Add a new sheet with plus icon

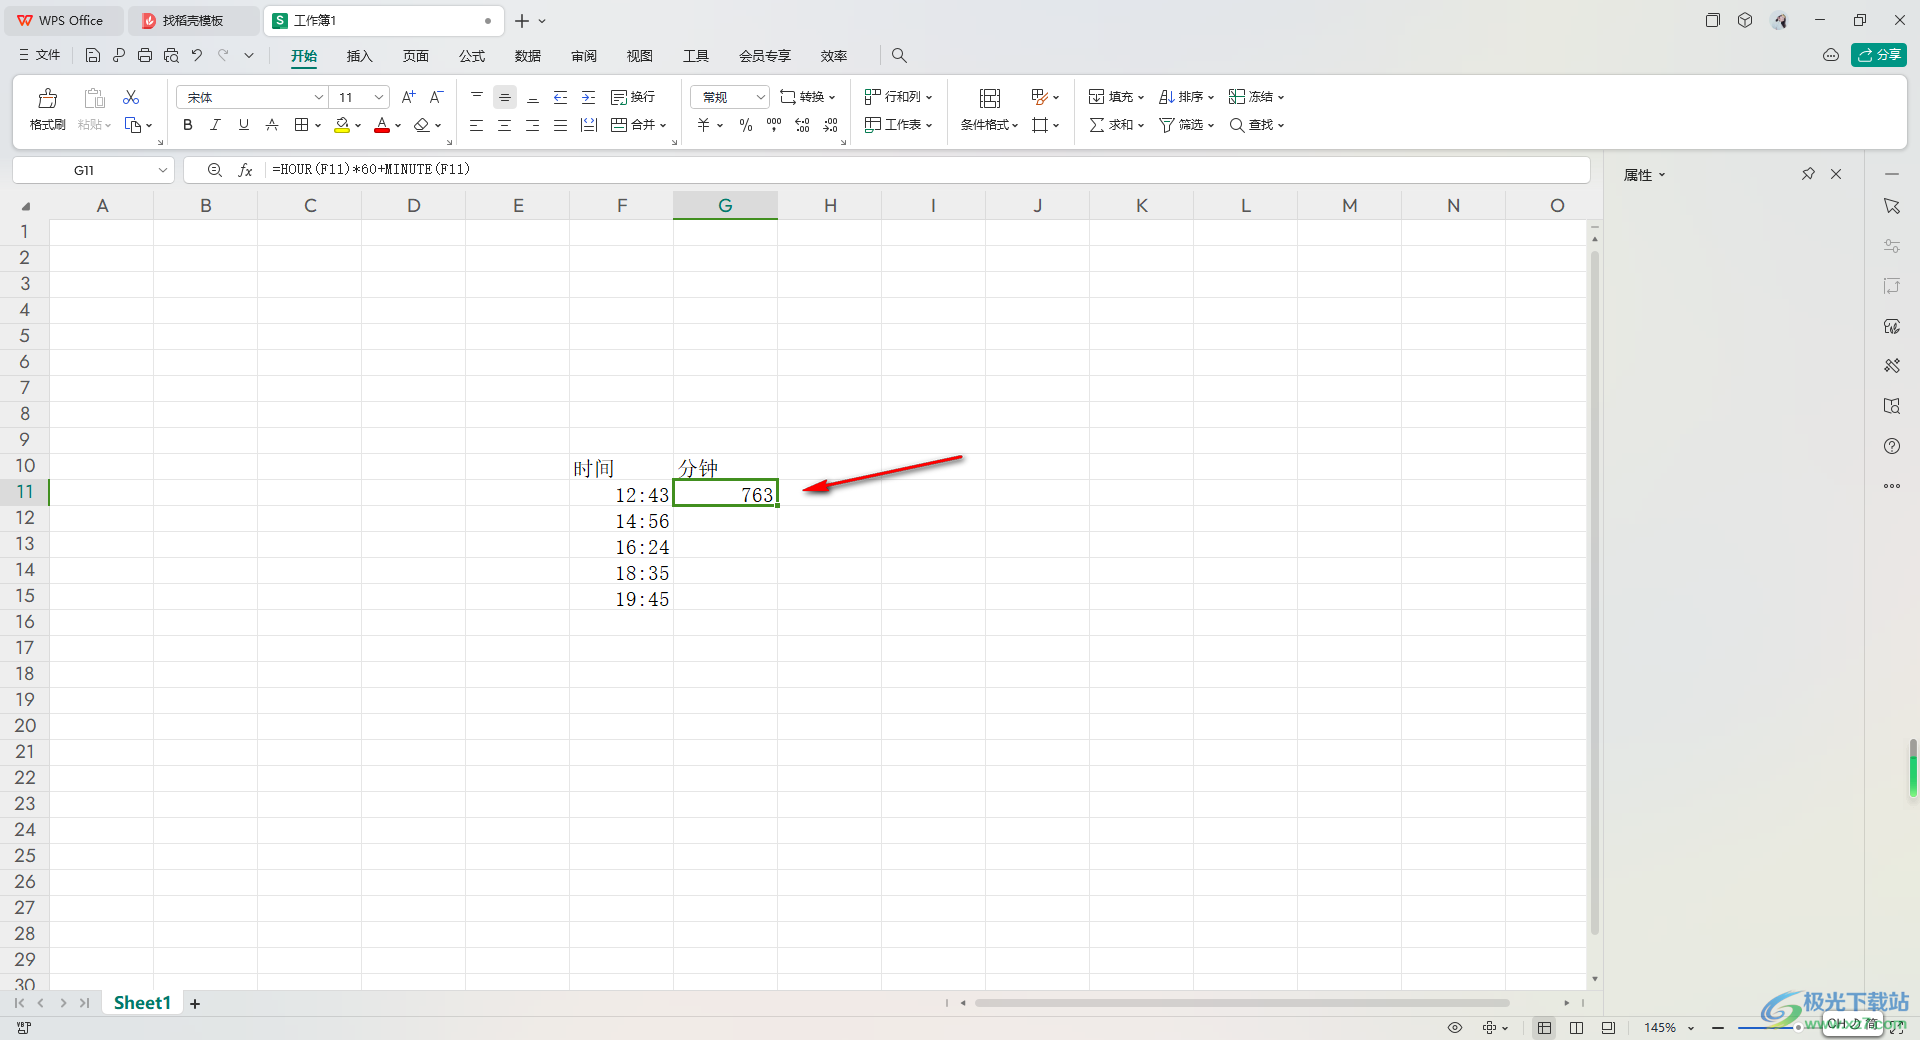pyautogui.click(x=195, y=1003)
